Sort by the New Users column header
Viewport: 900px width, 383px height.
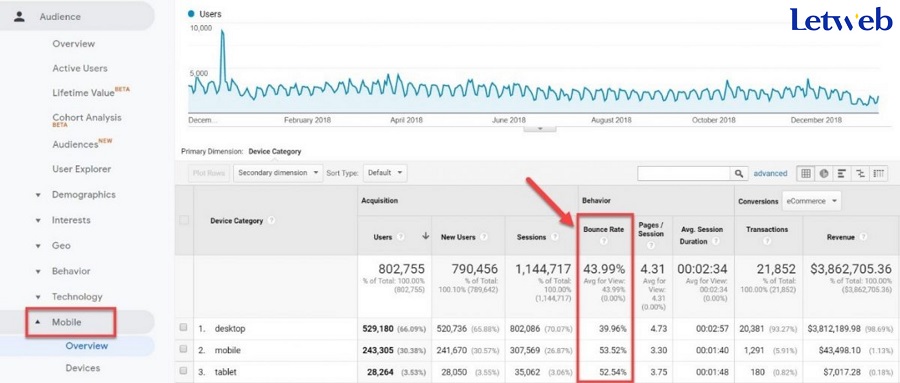459,237
